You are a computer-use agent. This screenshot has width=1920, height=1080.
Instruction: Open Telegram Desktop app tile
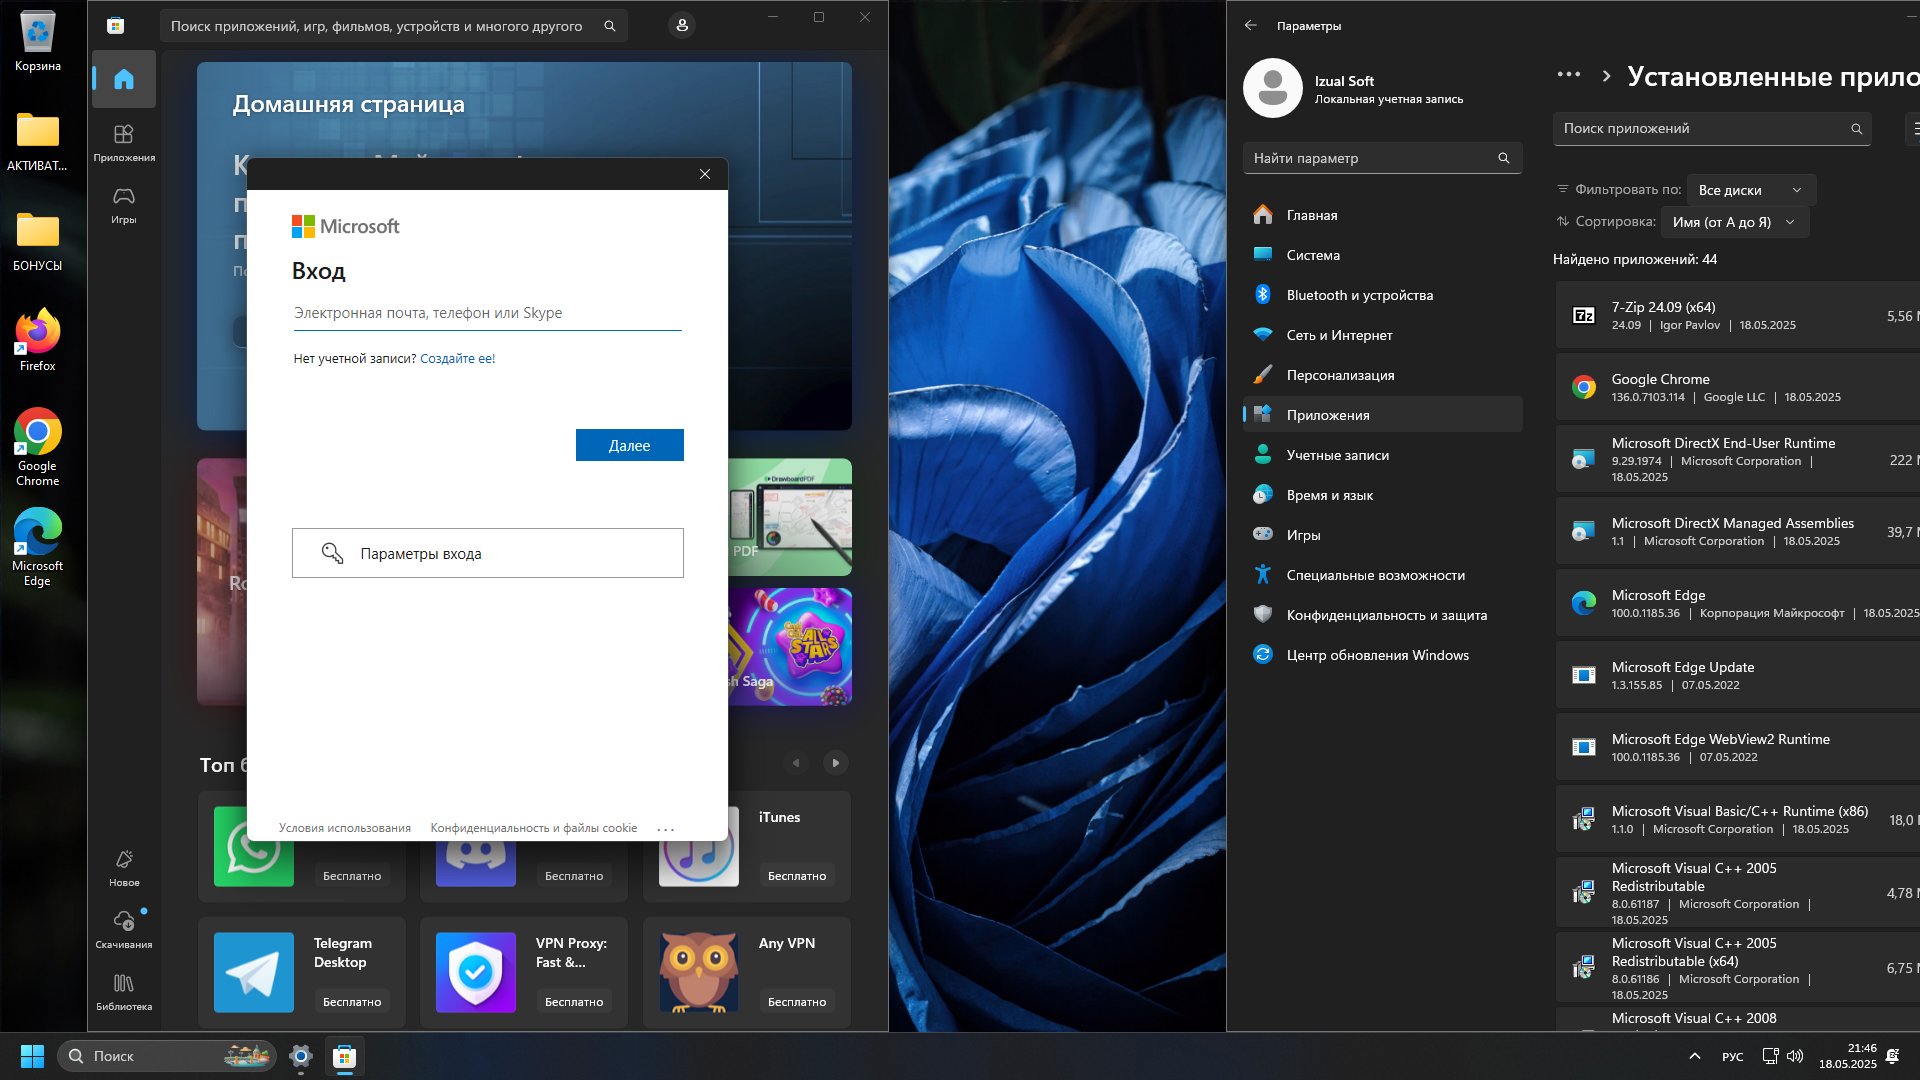302,972
